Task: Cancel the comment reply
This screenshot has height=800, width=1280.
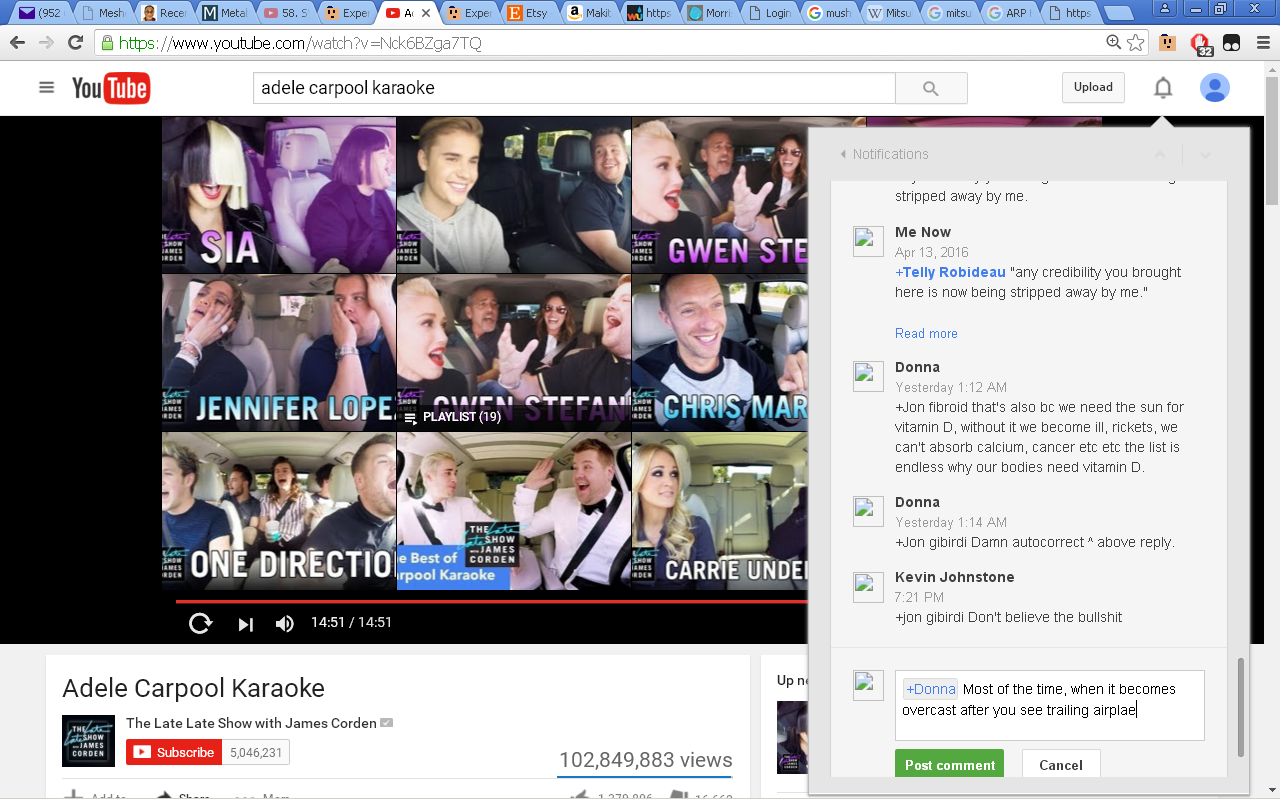Action: click(1060, 765)
